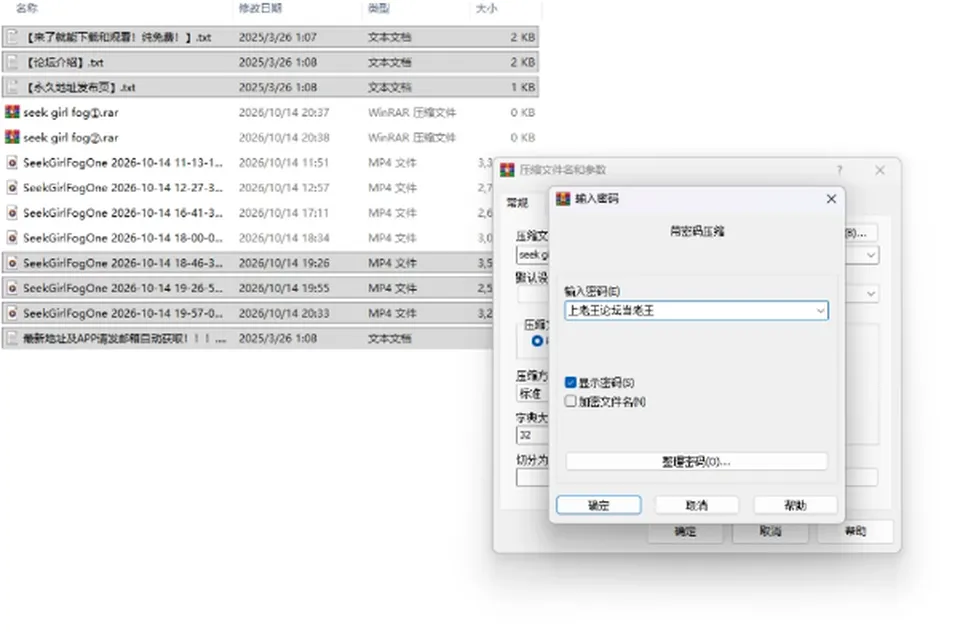Image resolution: width=960 pixels, height=637 pixels.
Task: Select the icon of 【永久地址发布页】.txt
Action: click(12, 87)
